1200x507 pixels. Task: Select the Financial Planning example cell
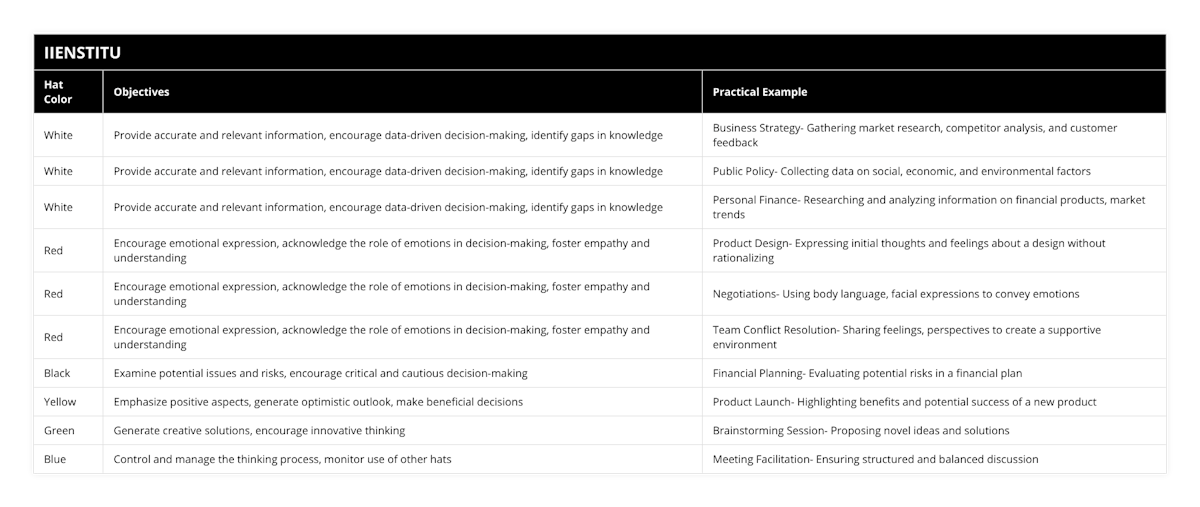(867, 373)
